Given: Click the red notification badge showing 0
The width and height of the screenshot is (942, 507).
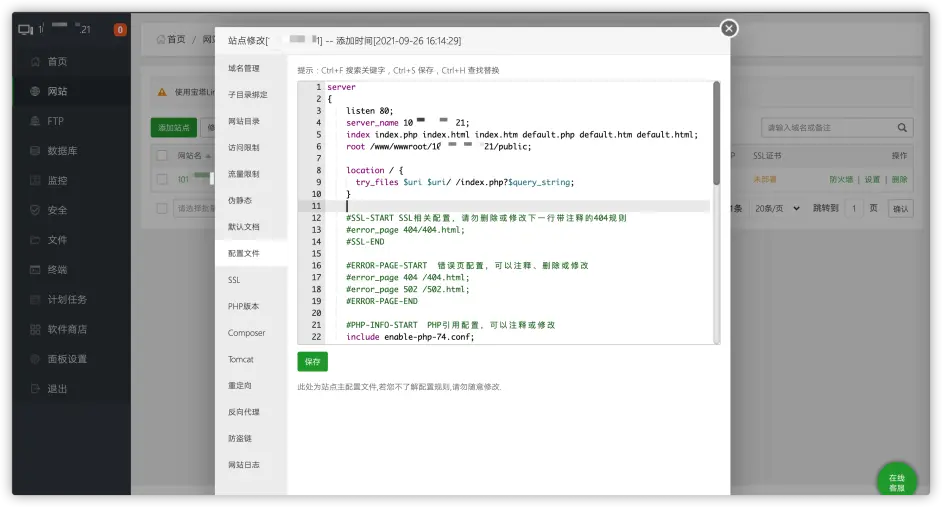Looking at the screenshot, I should tap(120, 29).
